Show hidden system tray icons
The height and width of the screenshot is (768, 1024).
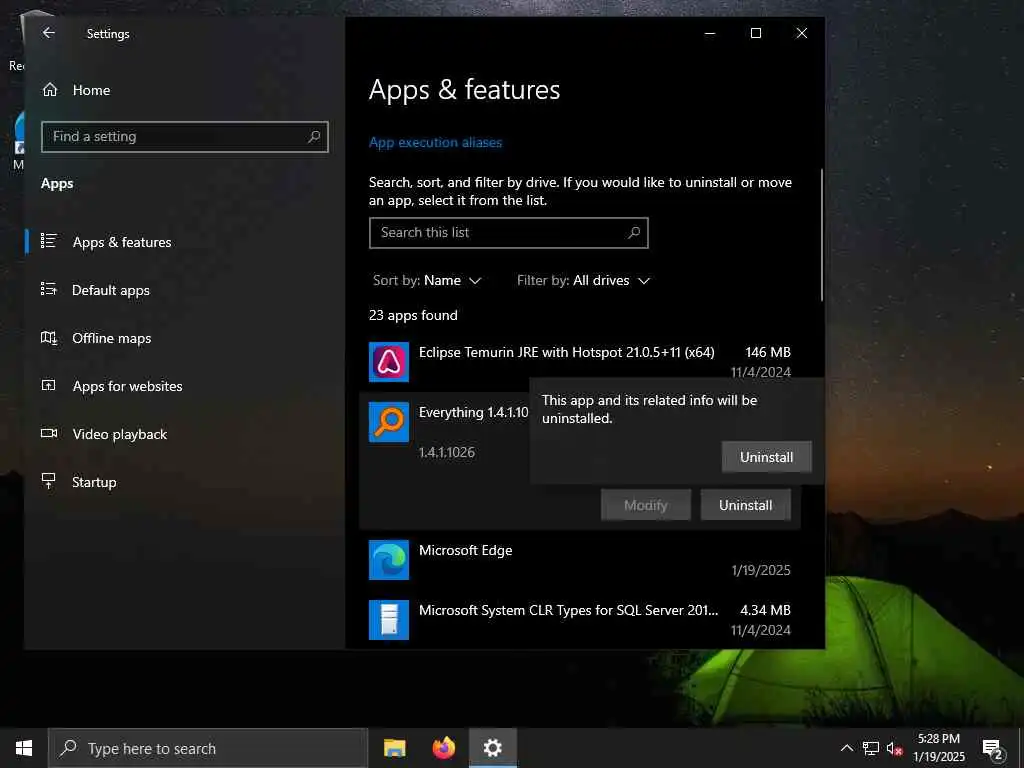(x=846, y=748)
